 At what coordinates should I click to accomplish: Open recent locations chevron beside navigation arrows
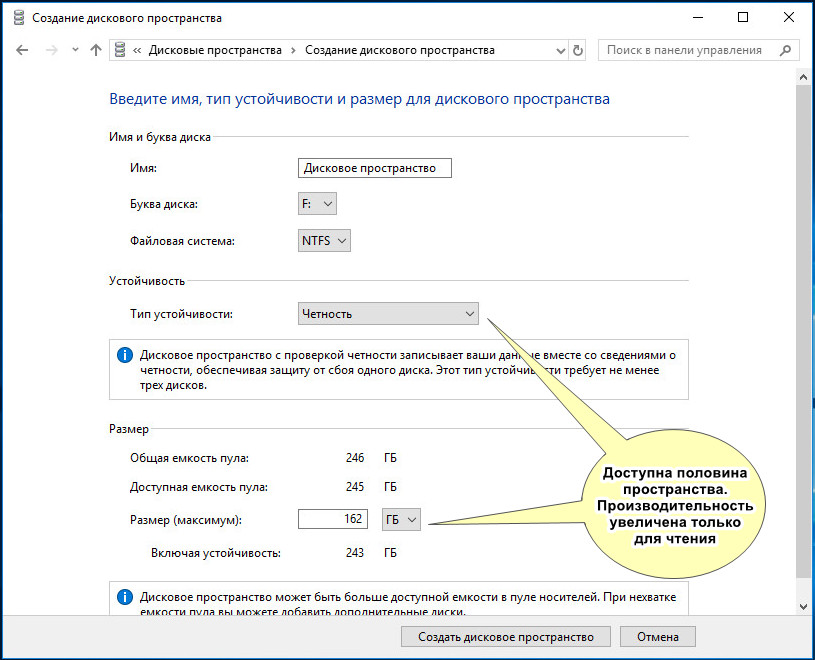(x=75, y=50)
